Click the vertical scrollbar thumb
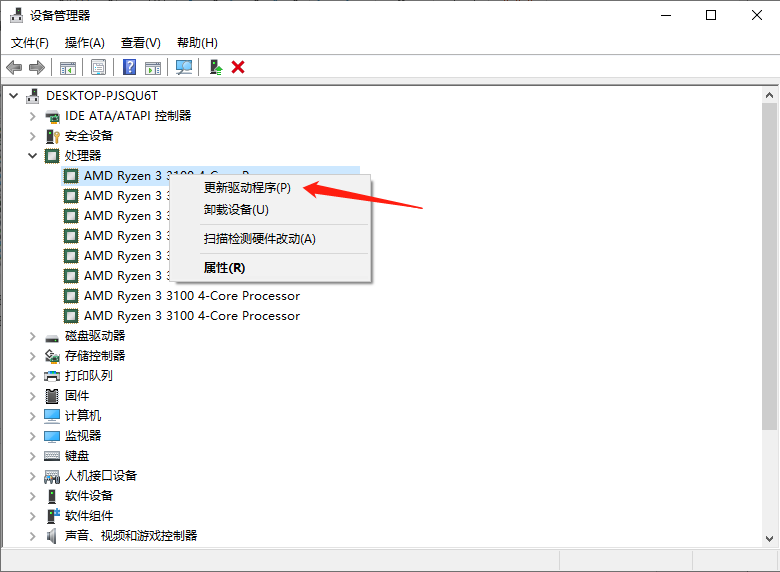Image resolution: width=780 pixels, height=572 pixels. click(x=769, y=267)
